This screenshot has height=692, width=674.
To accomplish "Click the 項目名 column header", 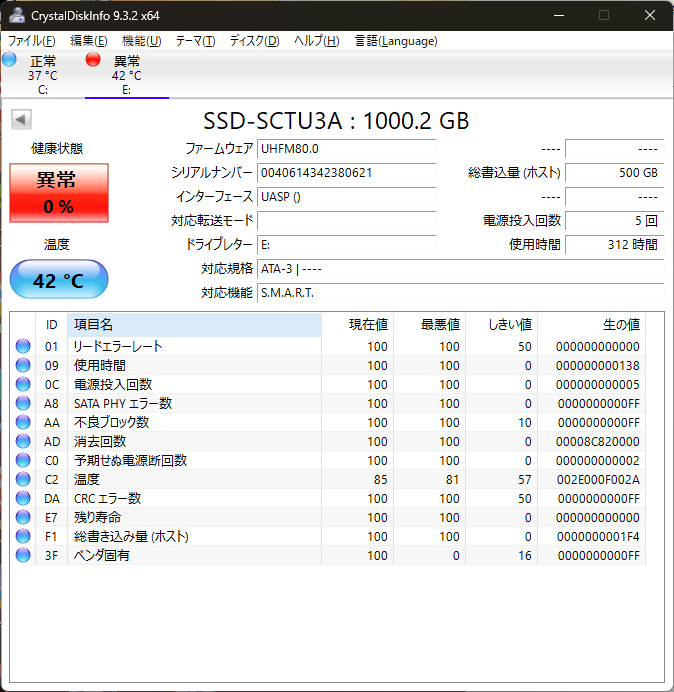I will (x=195, y=325).
